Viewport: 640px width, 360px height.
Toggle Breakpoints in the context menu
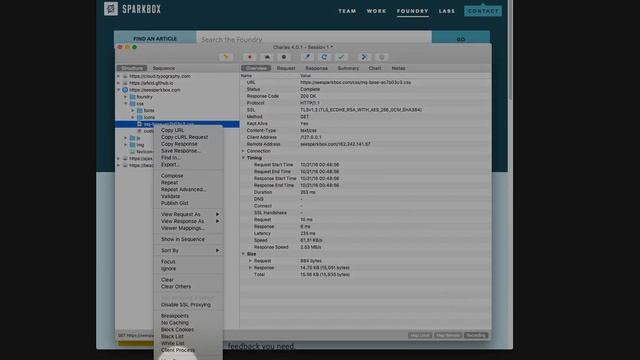point(175,316)
